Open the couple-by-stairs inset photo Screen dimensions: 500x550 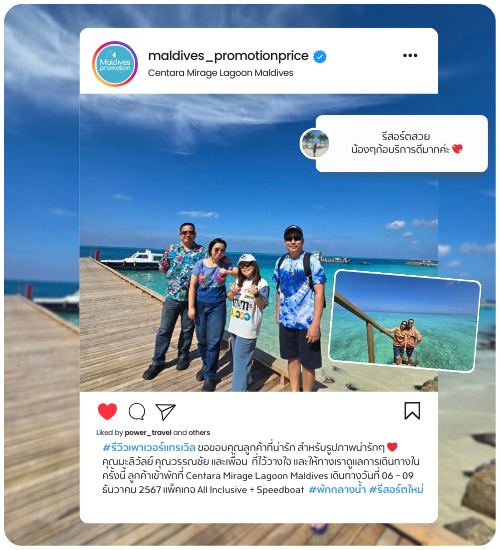(x=405, y=321)
